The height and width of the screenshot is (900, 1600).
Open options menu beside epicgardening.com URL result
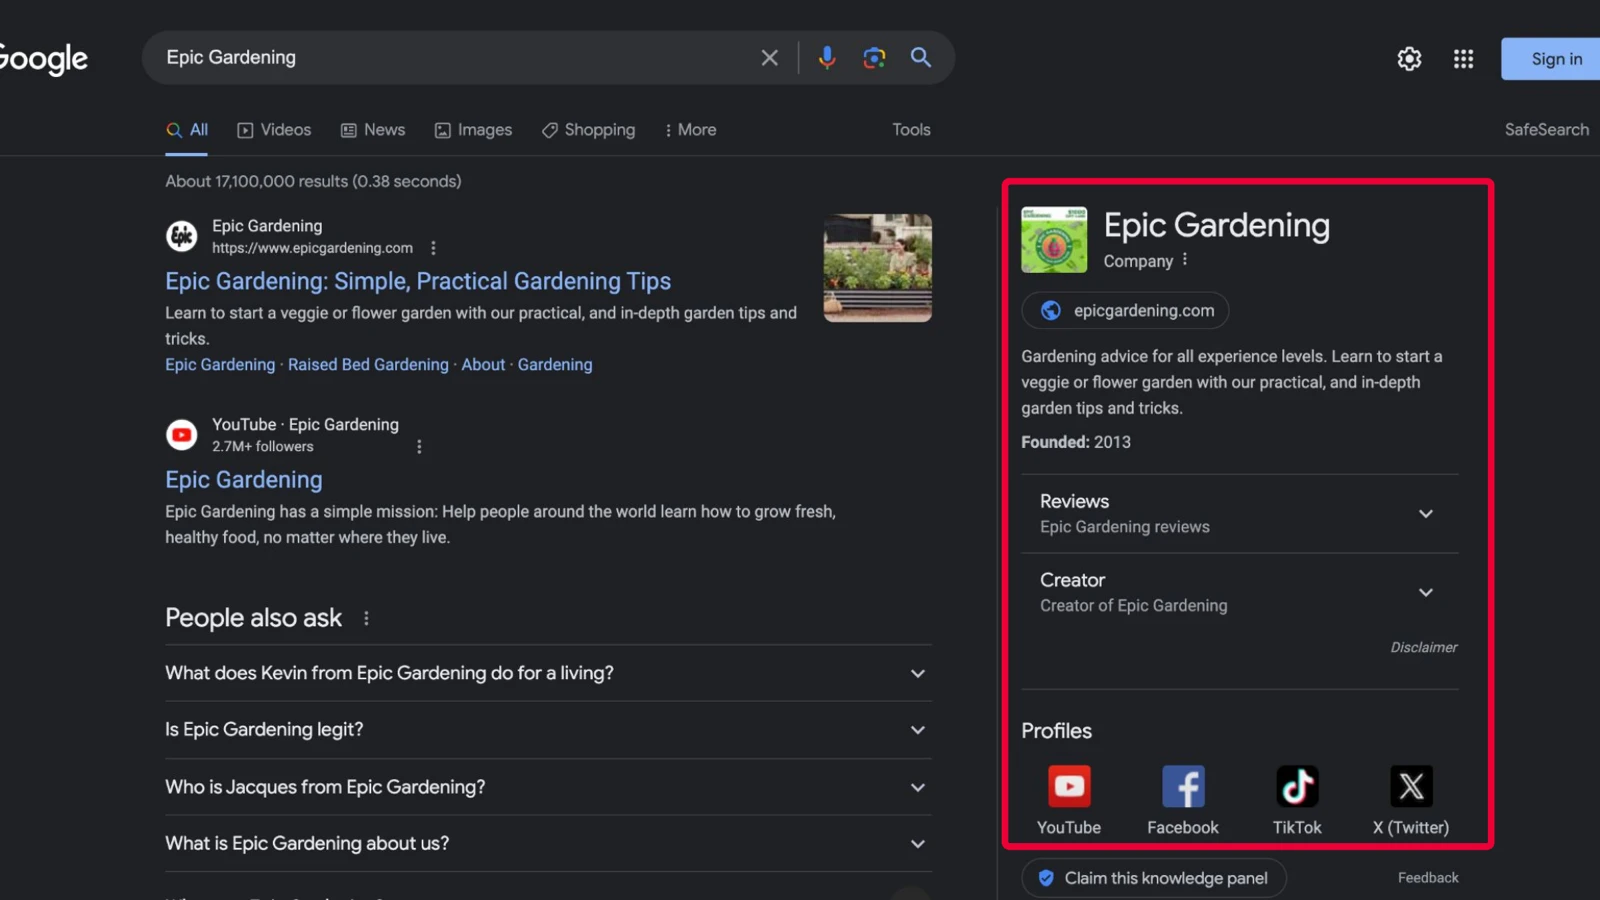(433, 248)
